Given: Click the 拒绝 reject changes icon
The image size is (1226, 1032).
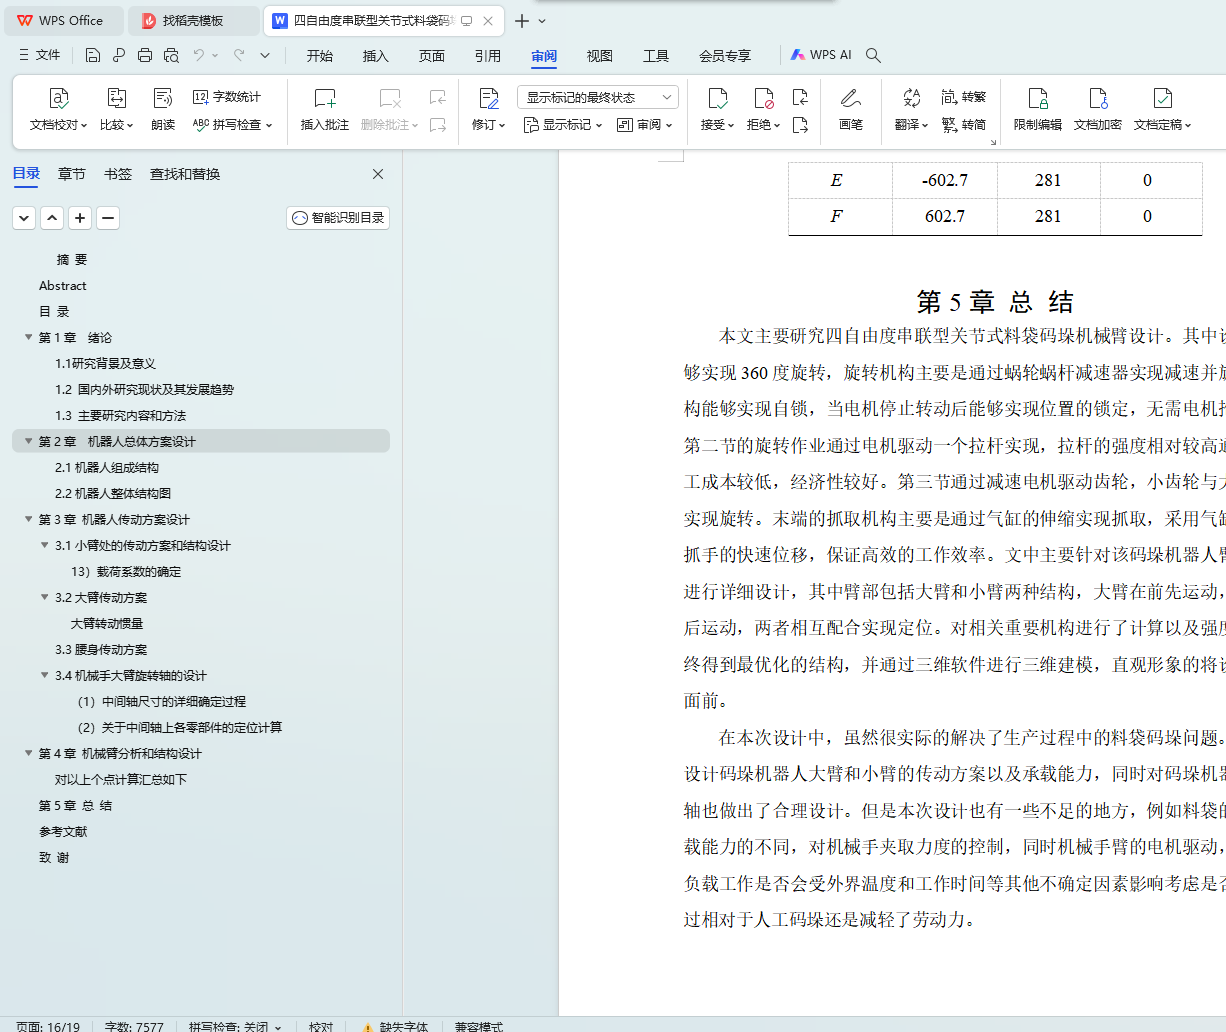Looking at the screenshot, I should [763, 98].
